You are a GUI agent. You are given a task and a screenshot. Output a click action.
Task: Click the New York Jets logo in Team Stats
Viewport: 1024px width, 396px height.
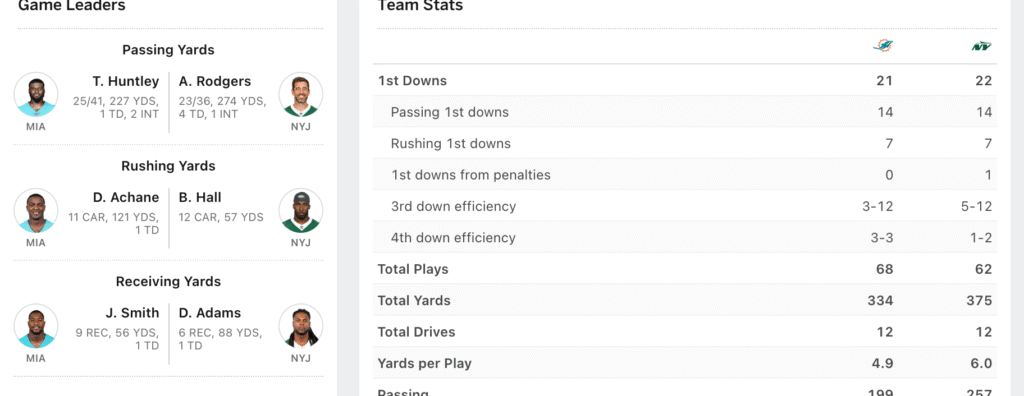(982, 46)
